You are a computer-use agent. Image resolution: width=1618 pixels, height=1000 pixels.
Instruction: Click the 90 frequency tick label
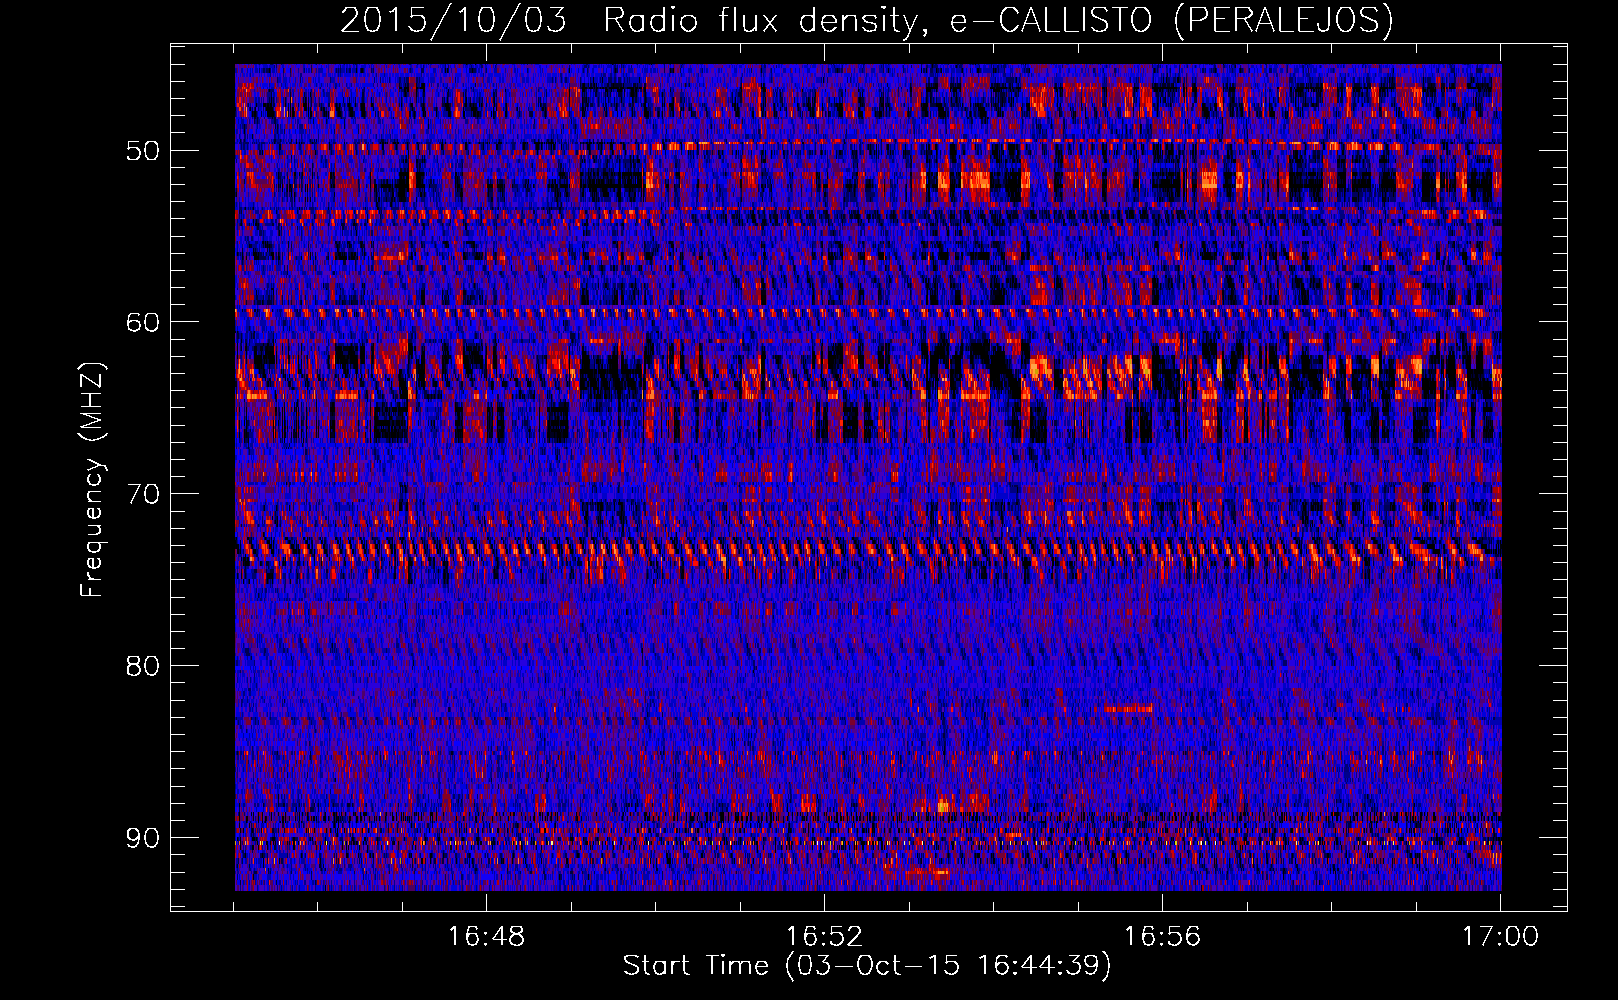pos(142,837)
